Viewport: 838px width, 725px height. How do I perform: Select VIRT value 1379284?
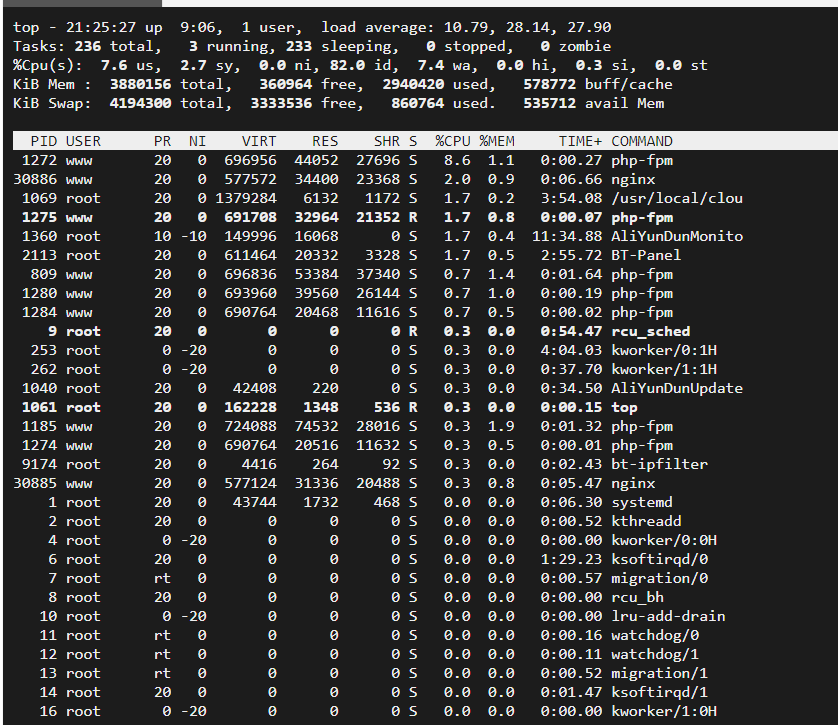[x=246, y=198]
